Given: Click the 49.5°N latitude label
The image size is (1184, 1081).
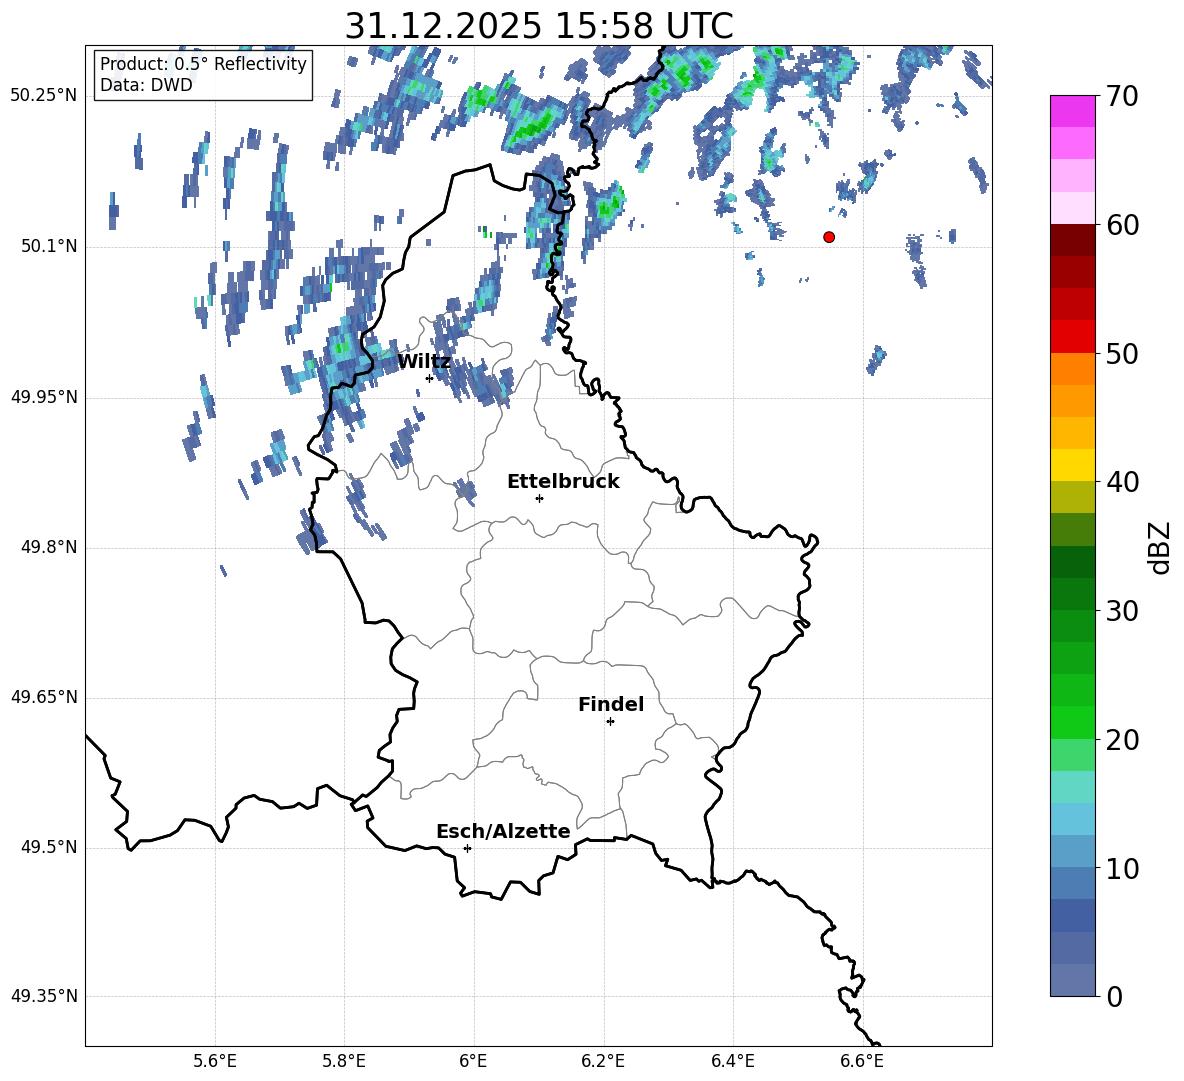Looking at the screenshot, I should (49, 847).
